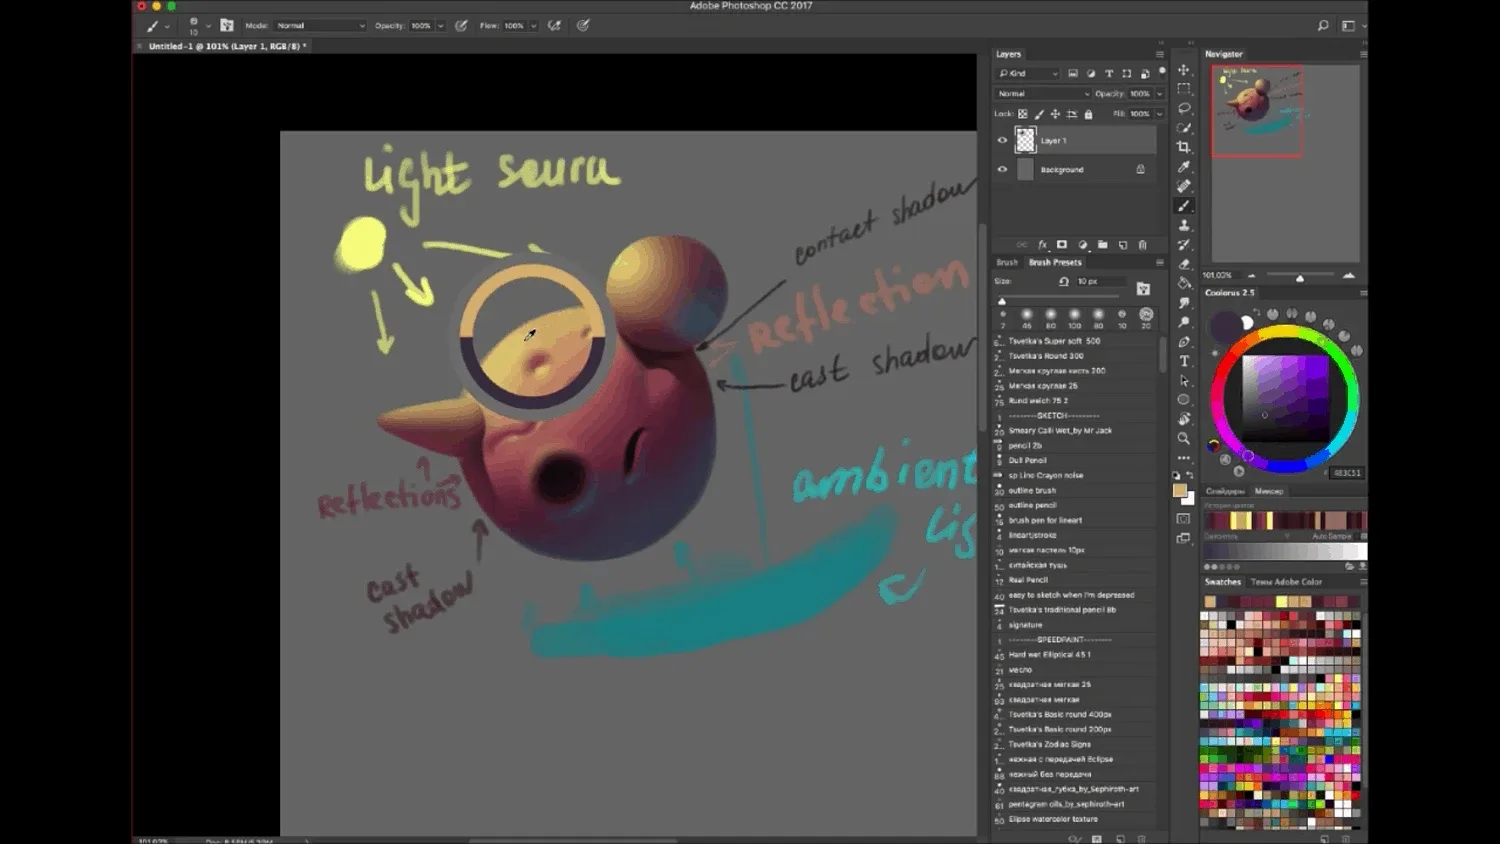Choose the Type tool
The width and height of the screenshot is (1500, 844).
click(x=1184, y=361)
